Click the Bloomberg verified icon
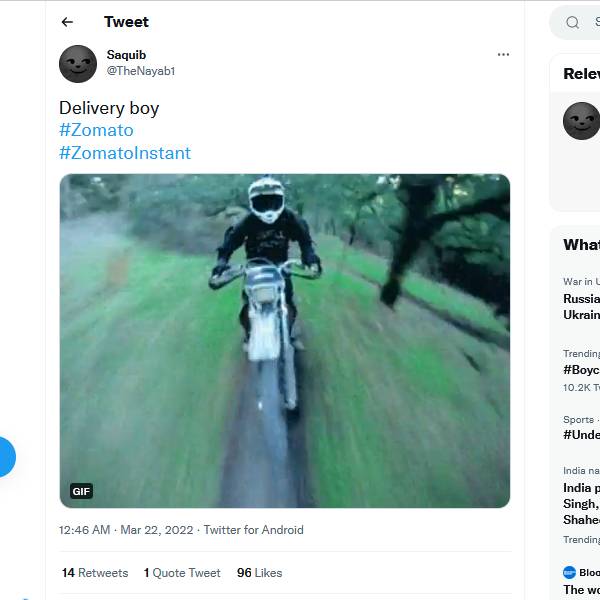 pyautogui.click(x=569, y=573)
